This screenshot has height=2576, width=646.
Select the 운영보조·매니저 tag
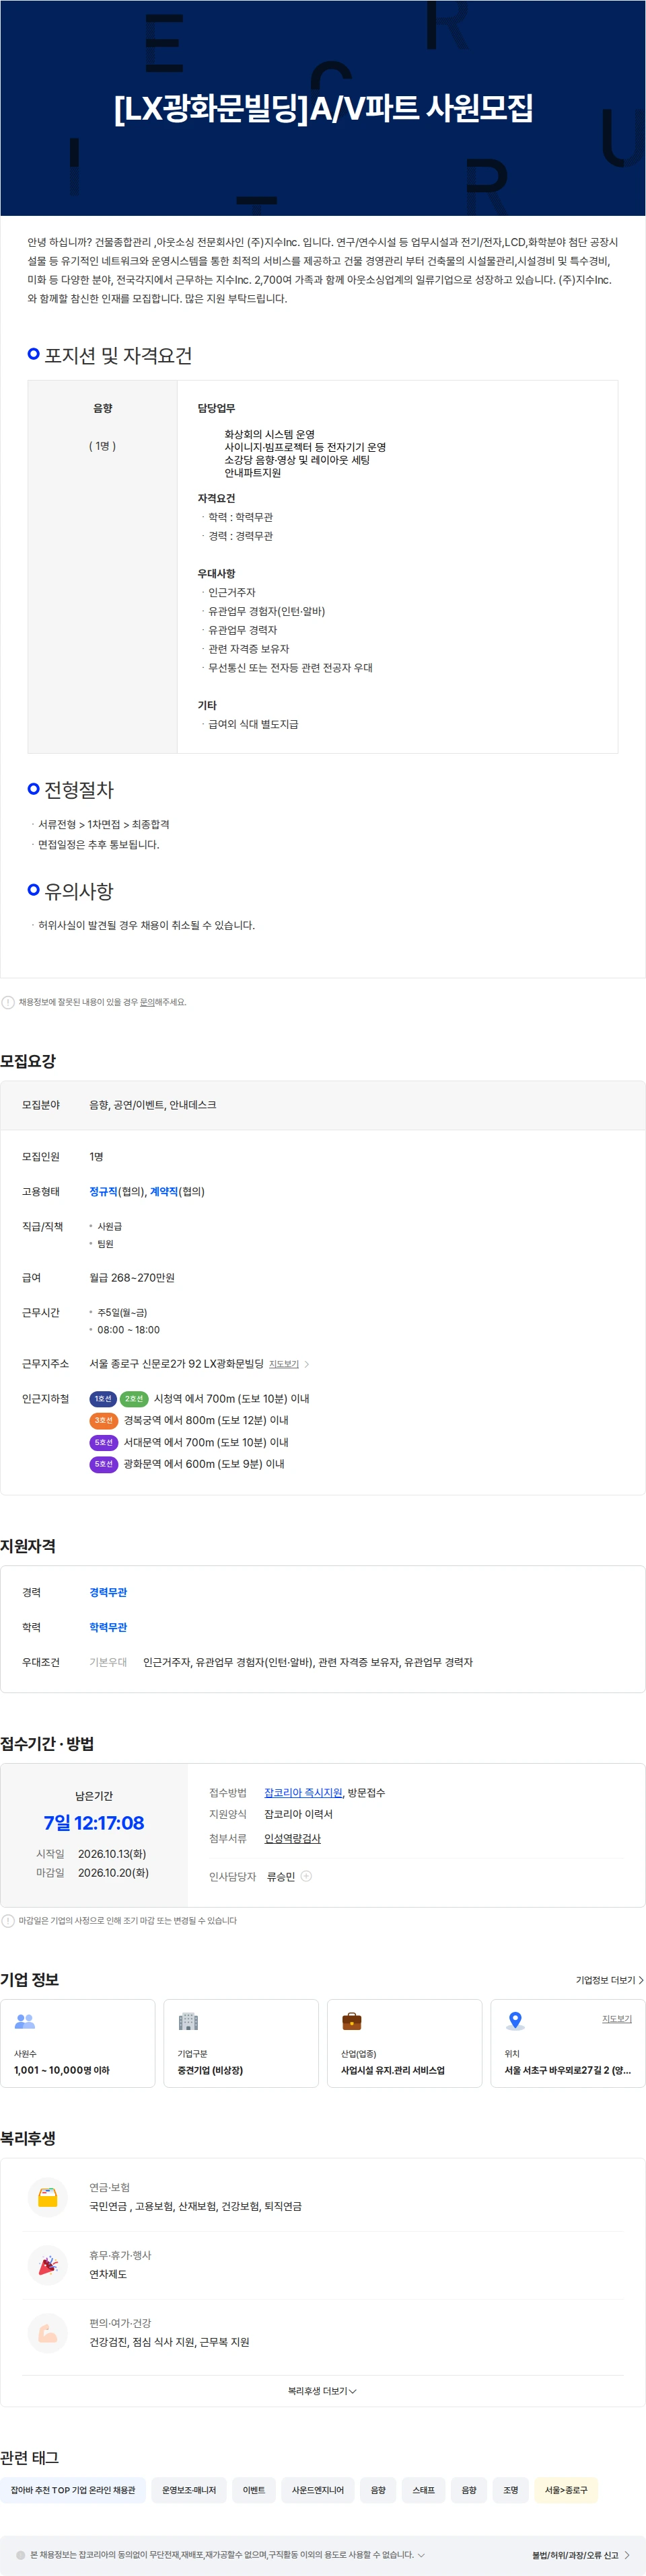click(x=189, y=2490)
